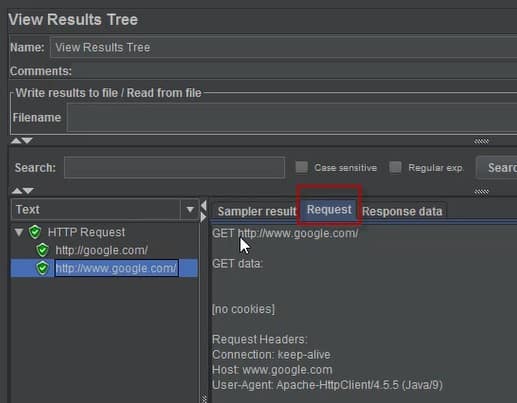Click the Search text field

coord(174,167)
